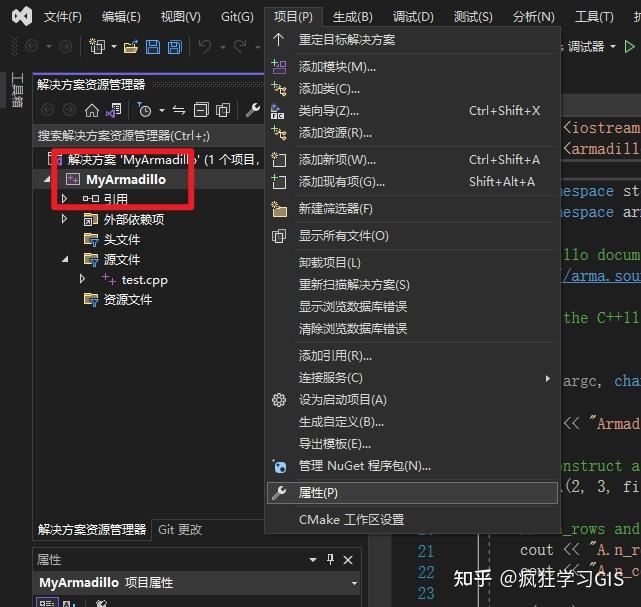Image resolution: width=641 pixels, height=607 pixels.
Task: Choose 添加引用(R)... menu item
Action: point(413,356)
